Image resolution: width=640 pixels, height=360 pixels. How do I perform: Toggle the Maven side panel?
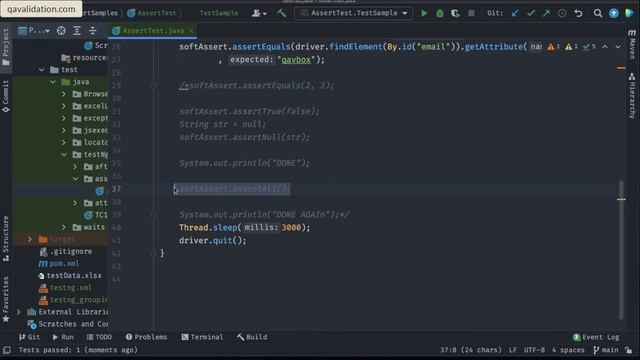click(632, 44)
